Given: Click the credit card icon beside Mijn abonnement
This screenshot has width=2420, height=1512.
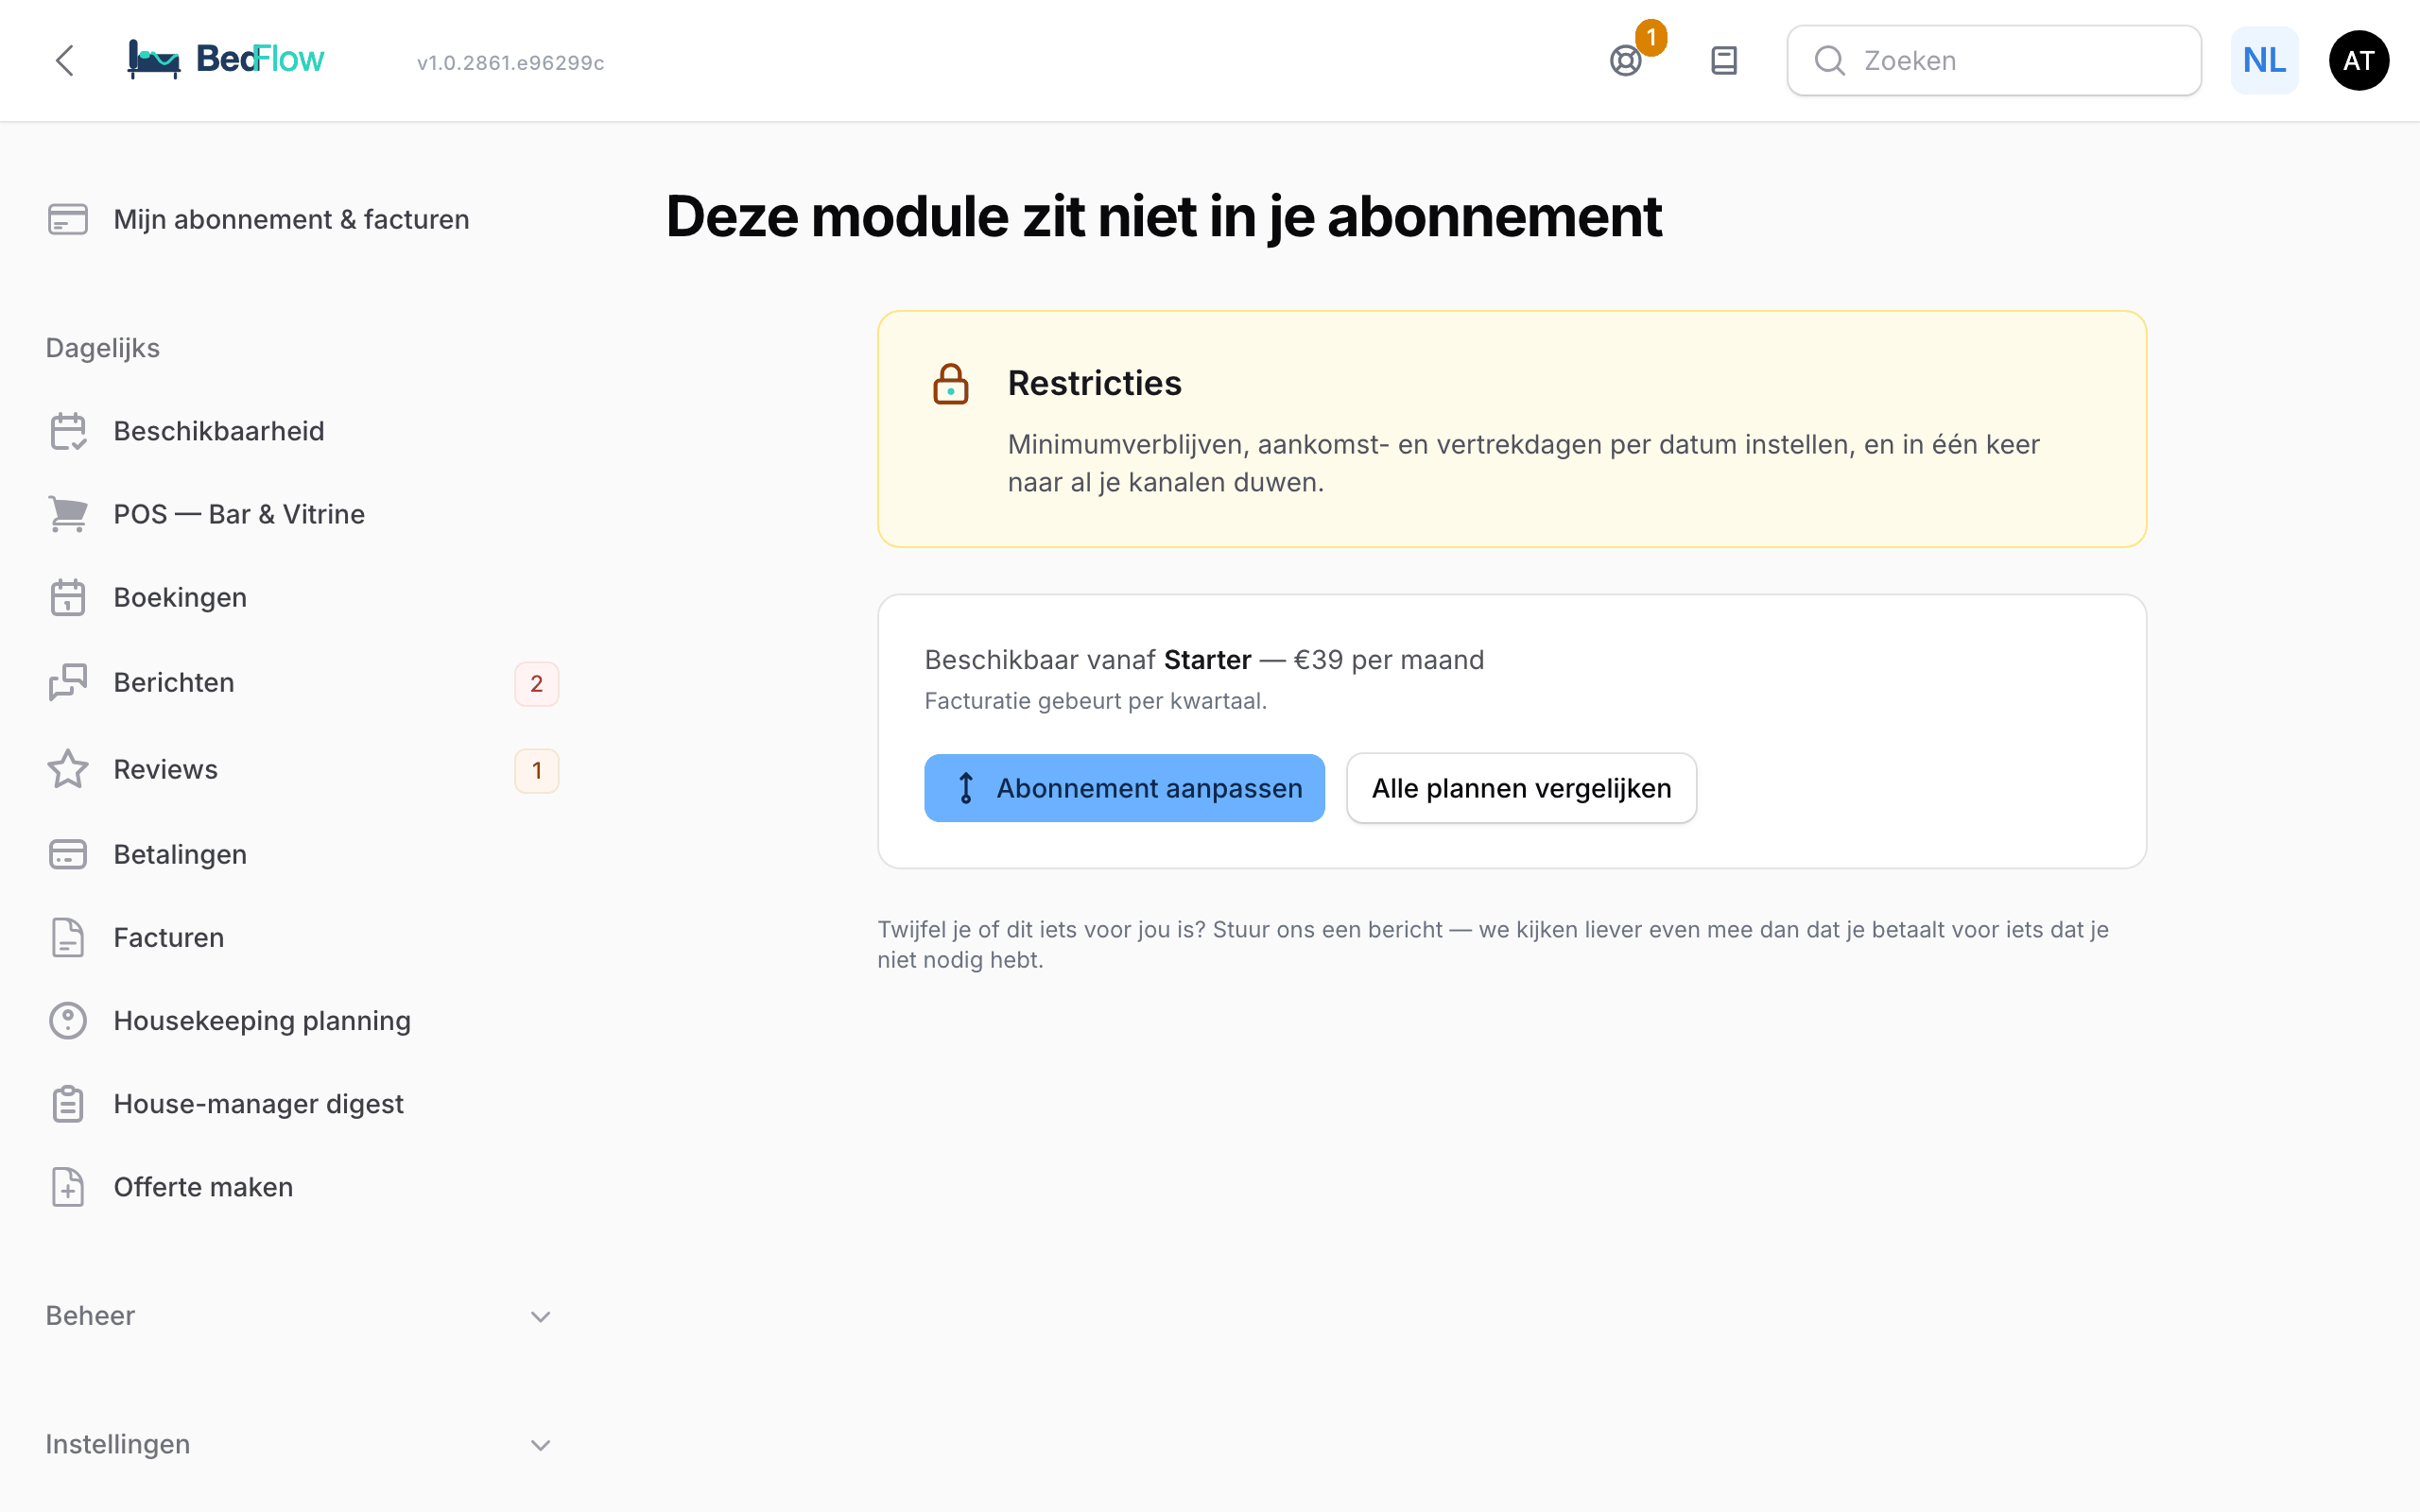Looking at the screenshot, I should pyautogui.click(x=68, y=219).
